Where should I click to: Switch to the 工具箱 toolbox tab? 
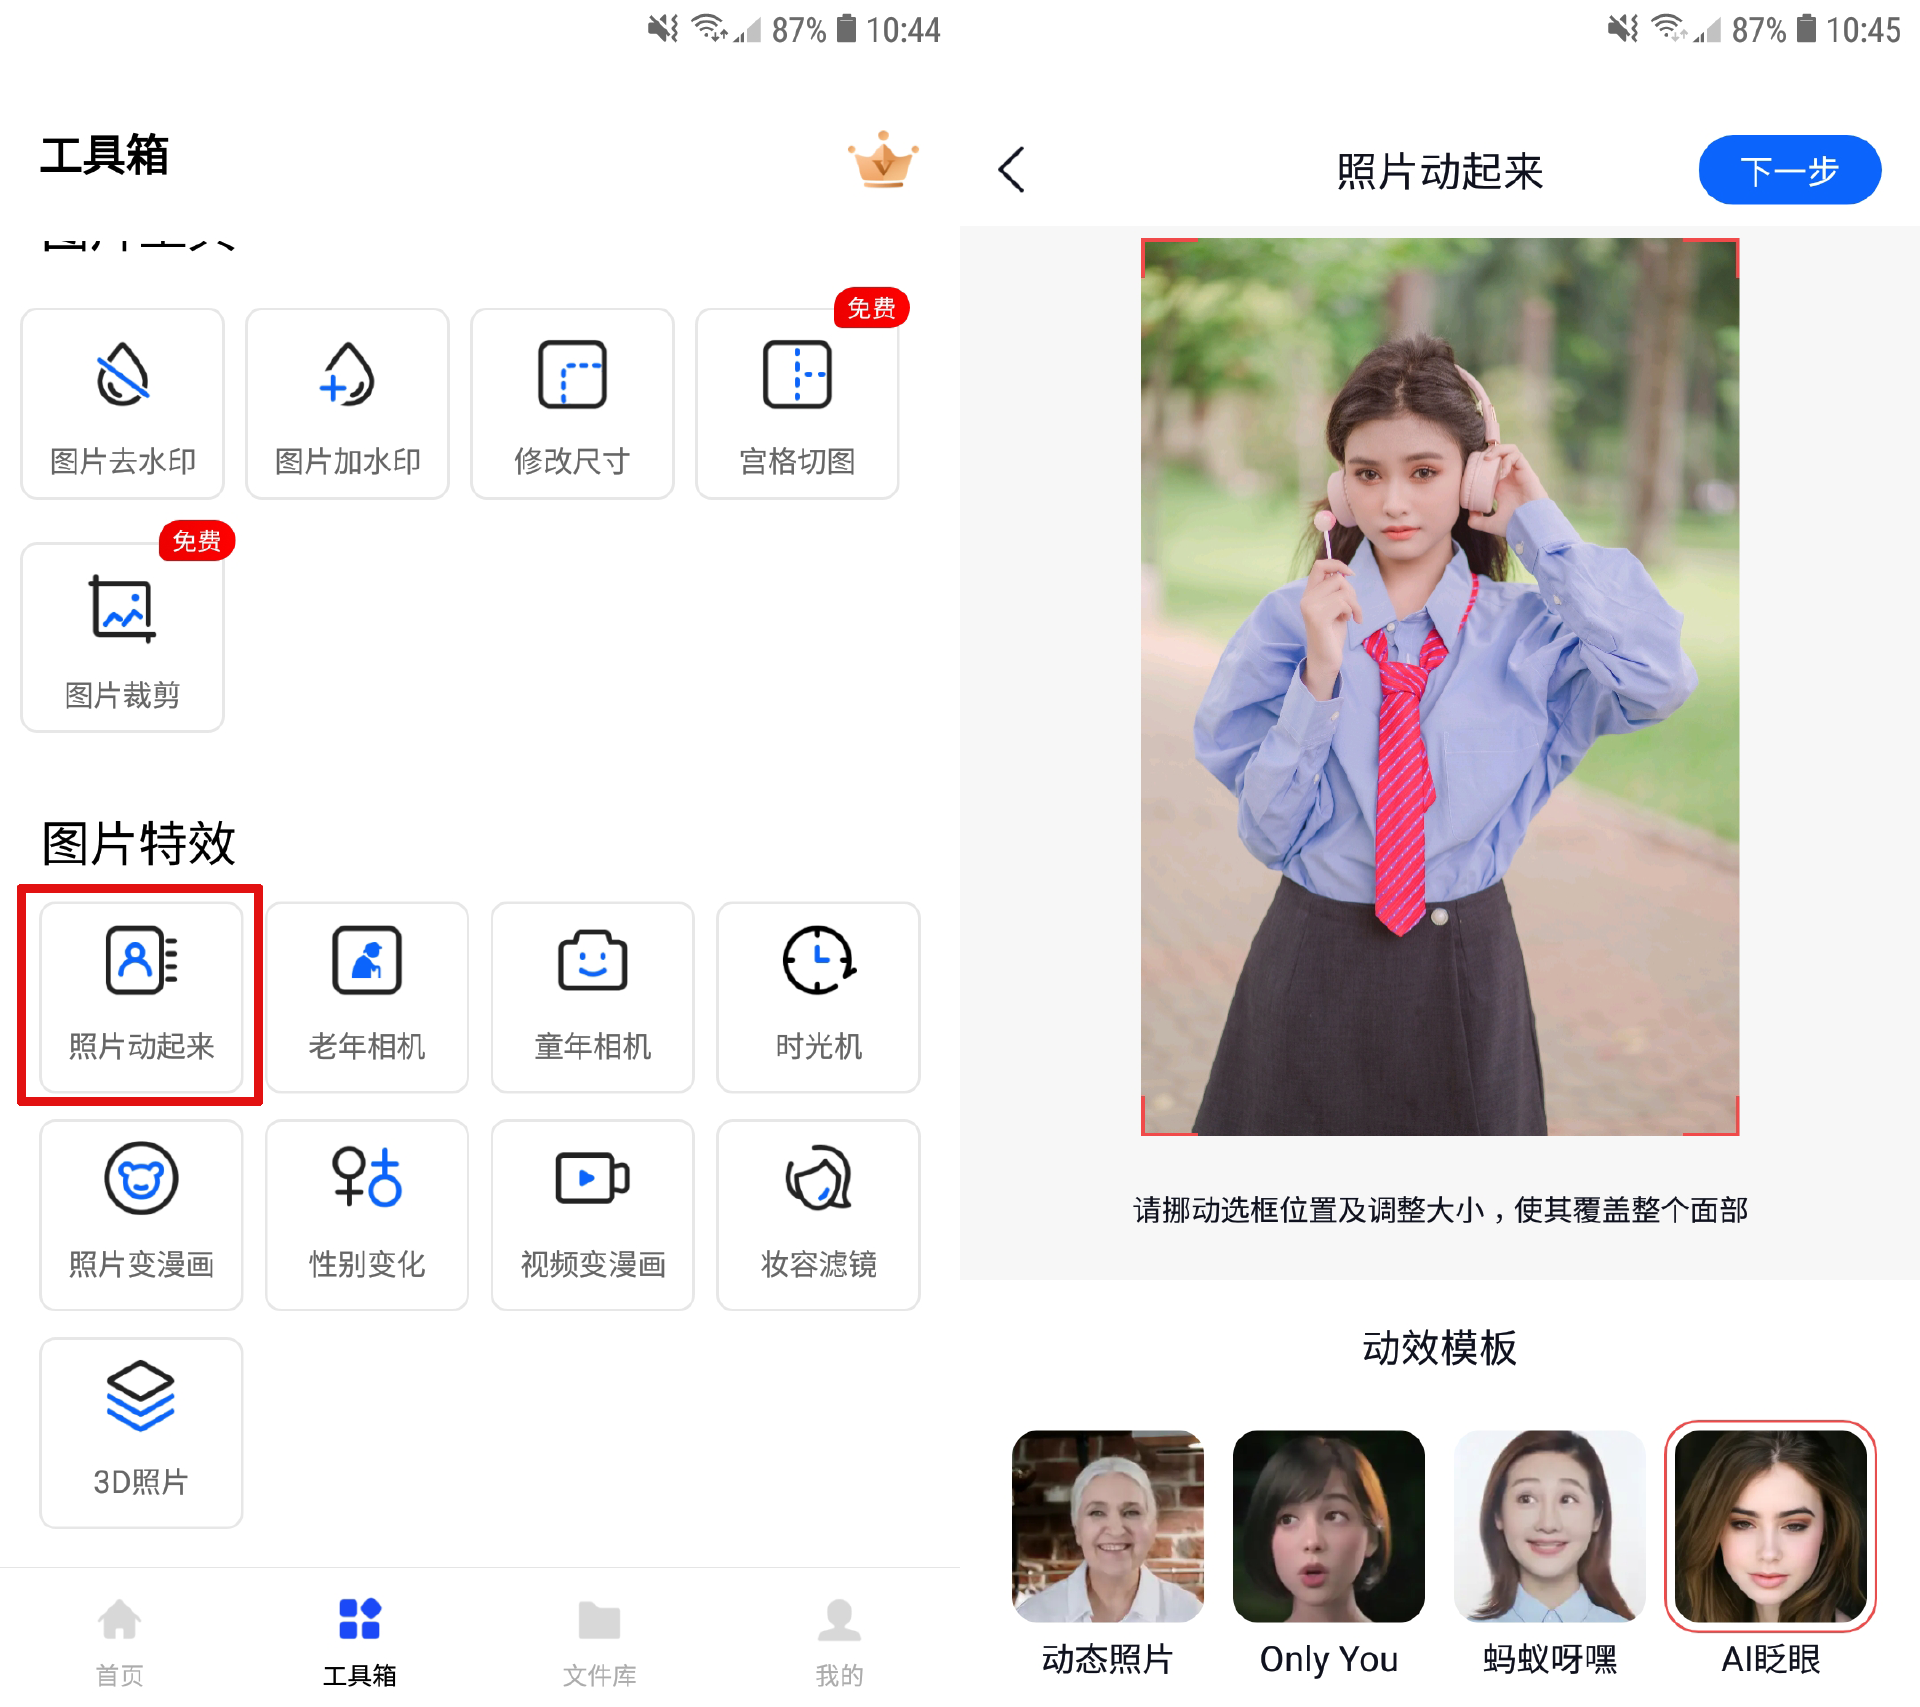pyautogui.click(x=360, y=1641)
